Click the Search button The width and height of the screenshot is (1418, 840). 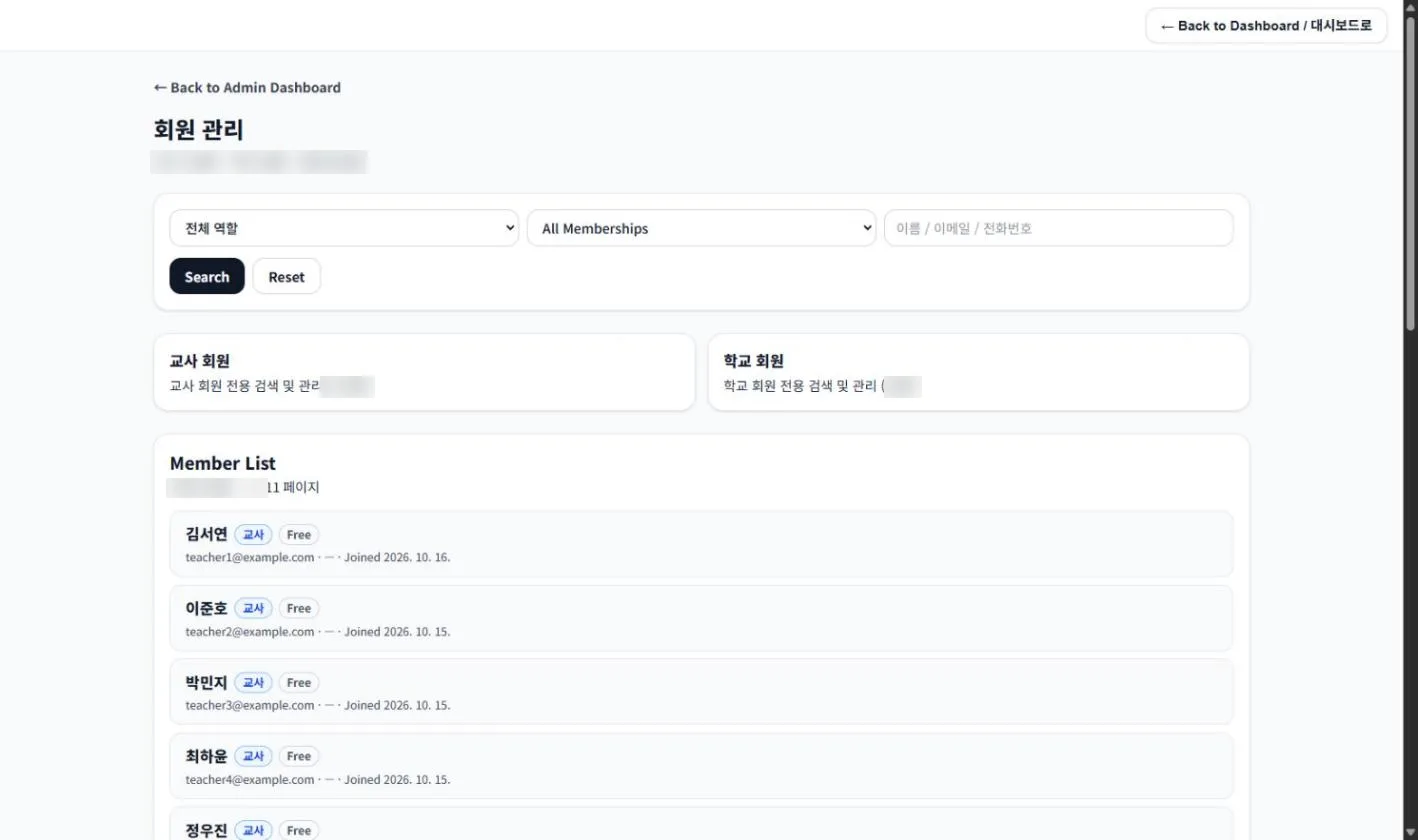coord(207,277)
